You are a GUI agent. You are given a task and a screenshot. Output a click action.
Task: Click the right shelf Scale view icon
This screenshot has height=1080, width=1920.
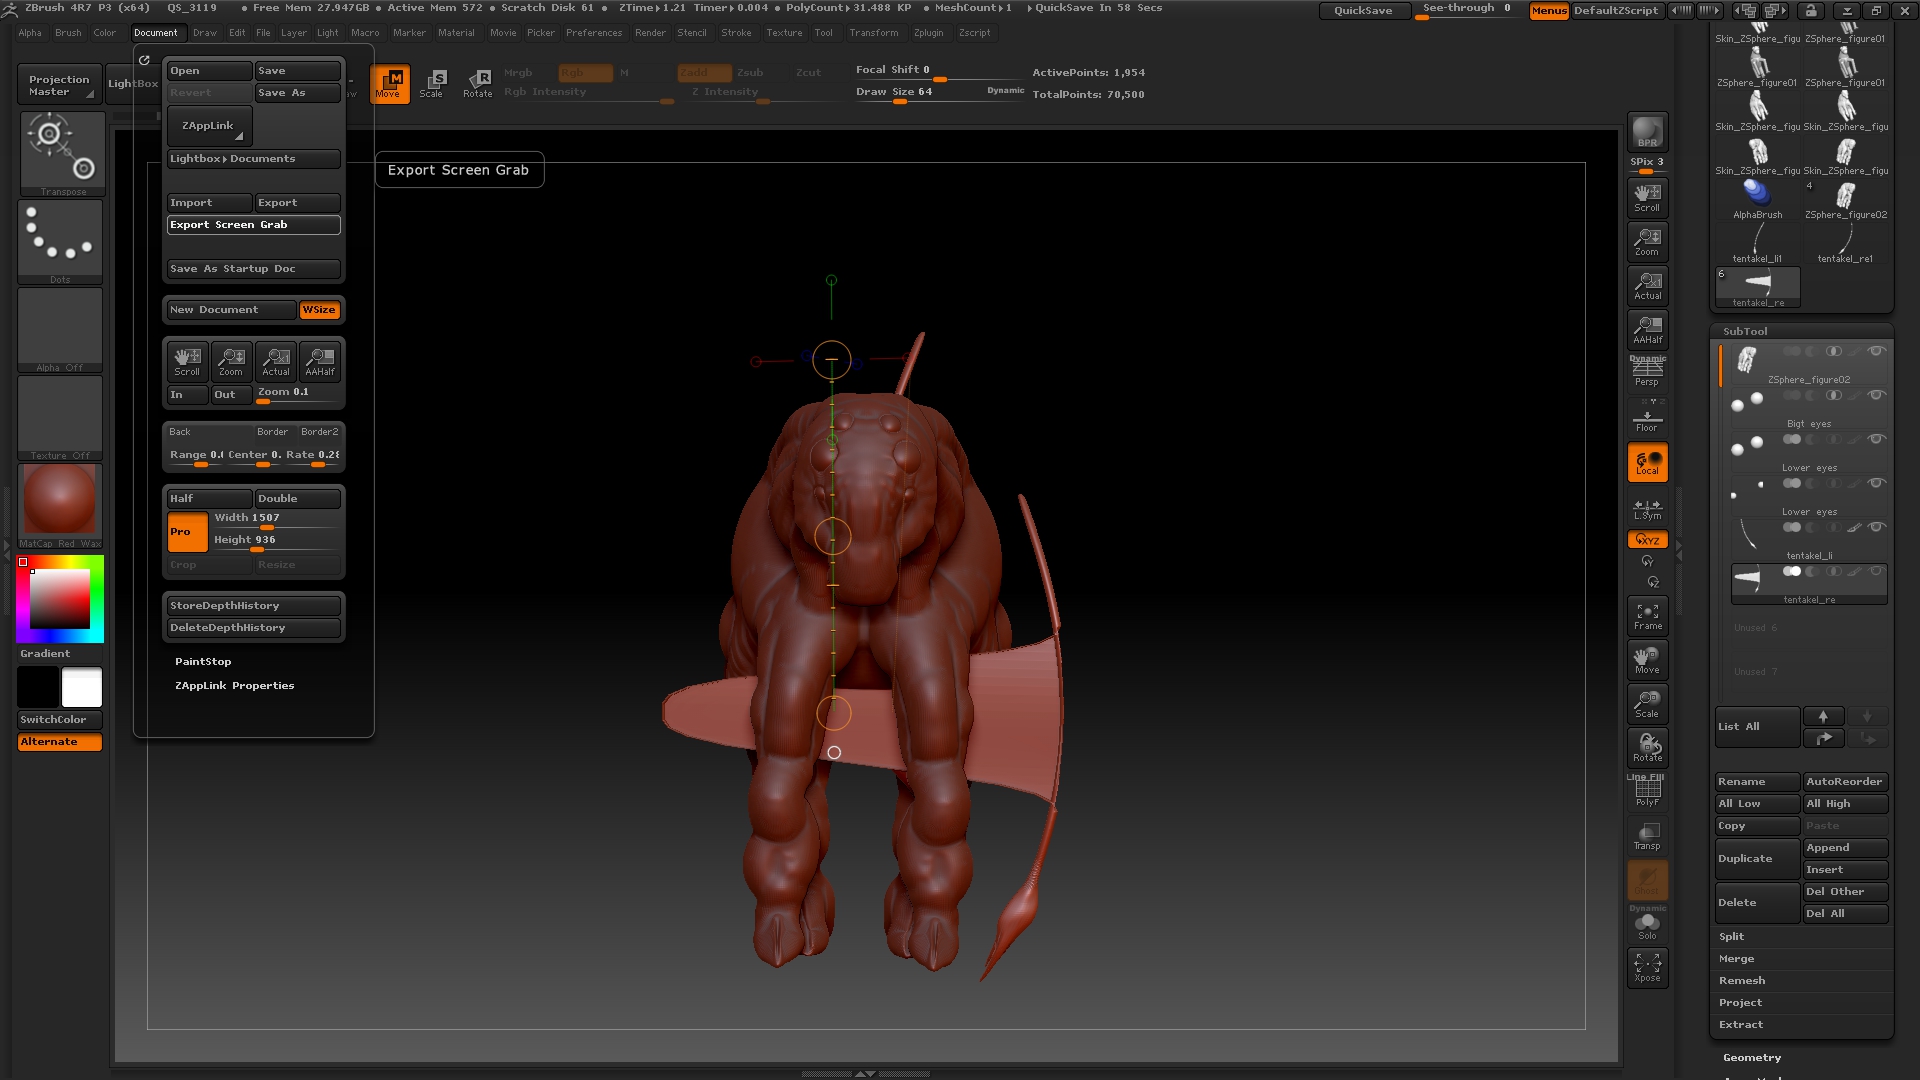pyautogui.click(x=1647, y=704)
